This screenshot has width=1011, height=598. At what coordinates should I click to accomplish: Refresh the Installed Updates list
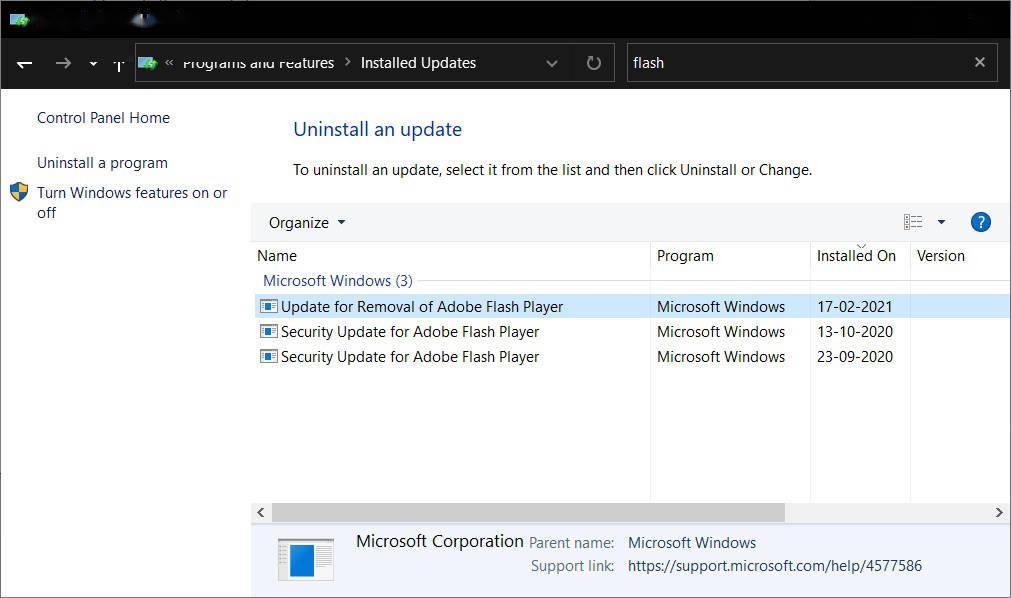click(x=594, y=63)
